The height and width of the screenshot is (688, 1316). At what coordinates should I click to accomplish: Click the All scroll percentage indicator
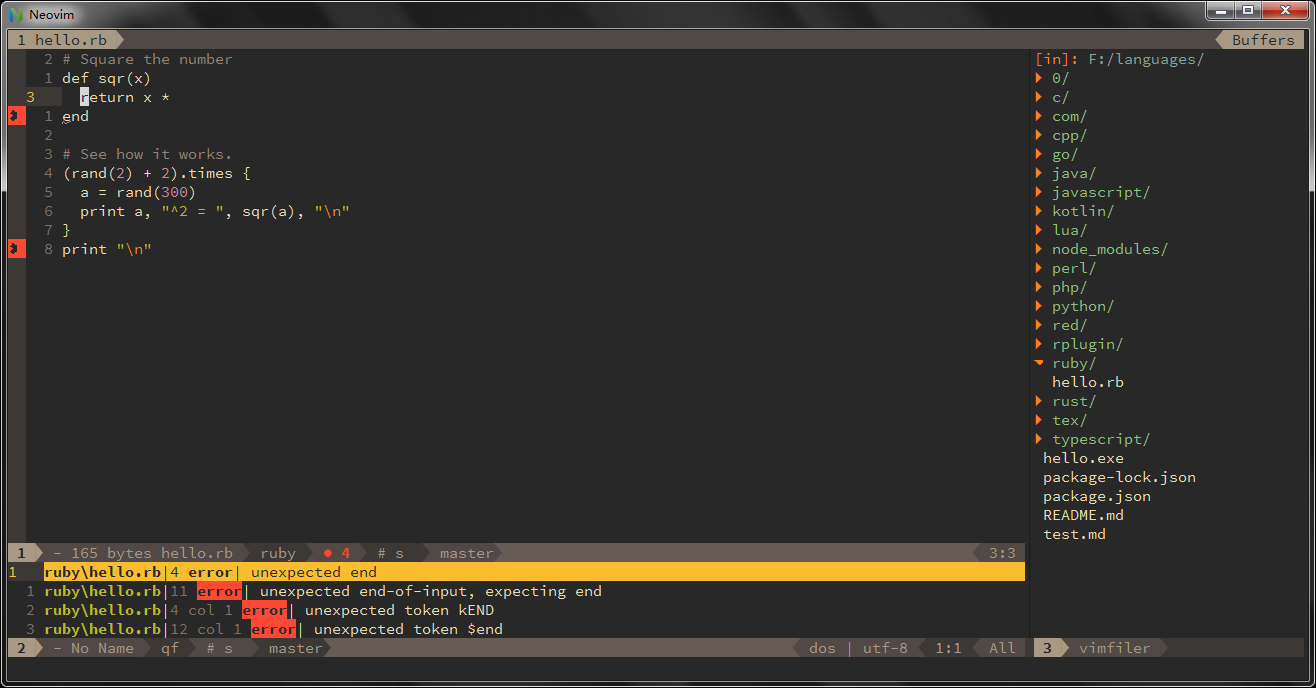click(x=1002, y=648)
